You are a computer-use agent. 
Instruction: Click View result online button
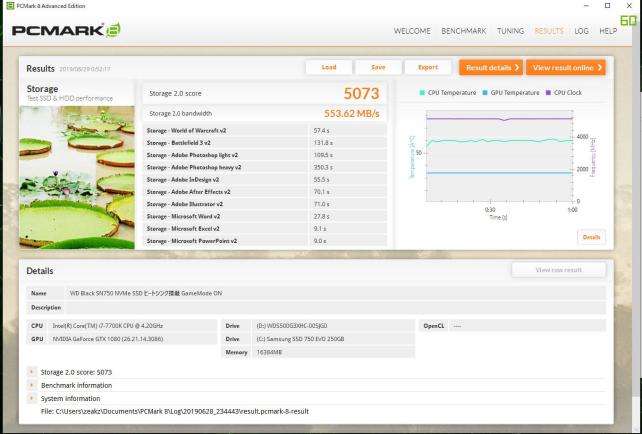(x=565, y=68)
